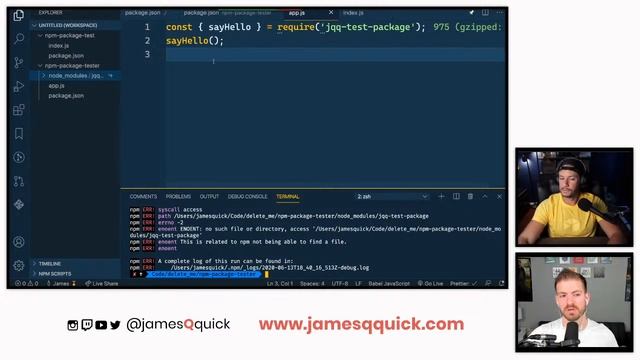Select the app.js editor tab
Screen dimensions: 640x360
click(297, 13)
